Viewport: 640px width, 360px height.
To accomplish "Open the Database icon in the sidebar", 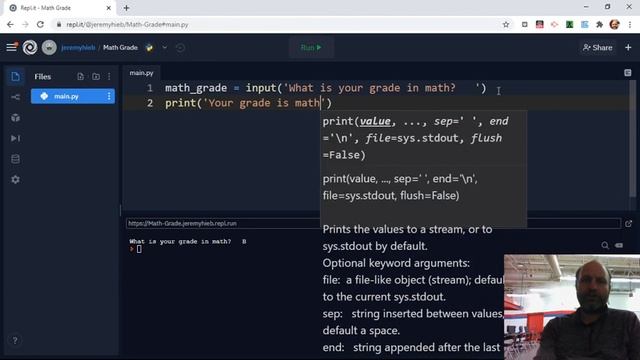I will pos(16,159).
